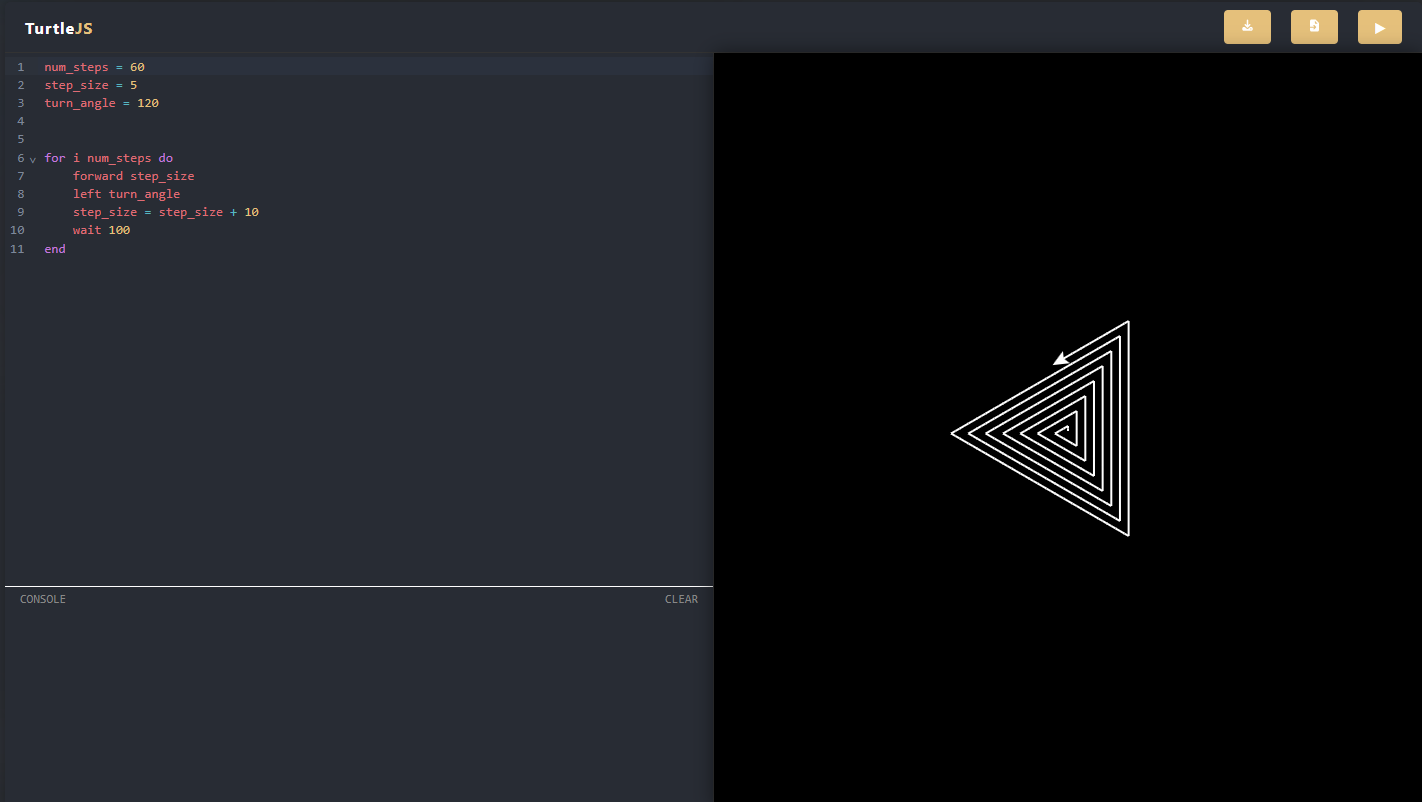Click on the 'left turn_angle' statement
The height and width of the screenshot is (802, 1422).
[126, 194]
